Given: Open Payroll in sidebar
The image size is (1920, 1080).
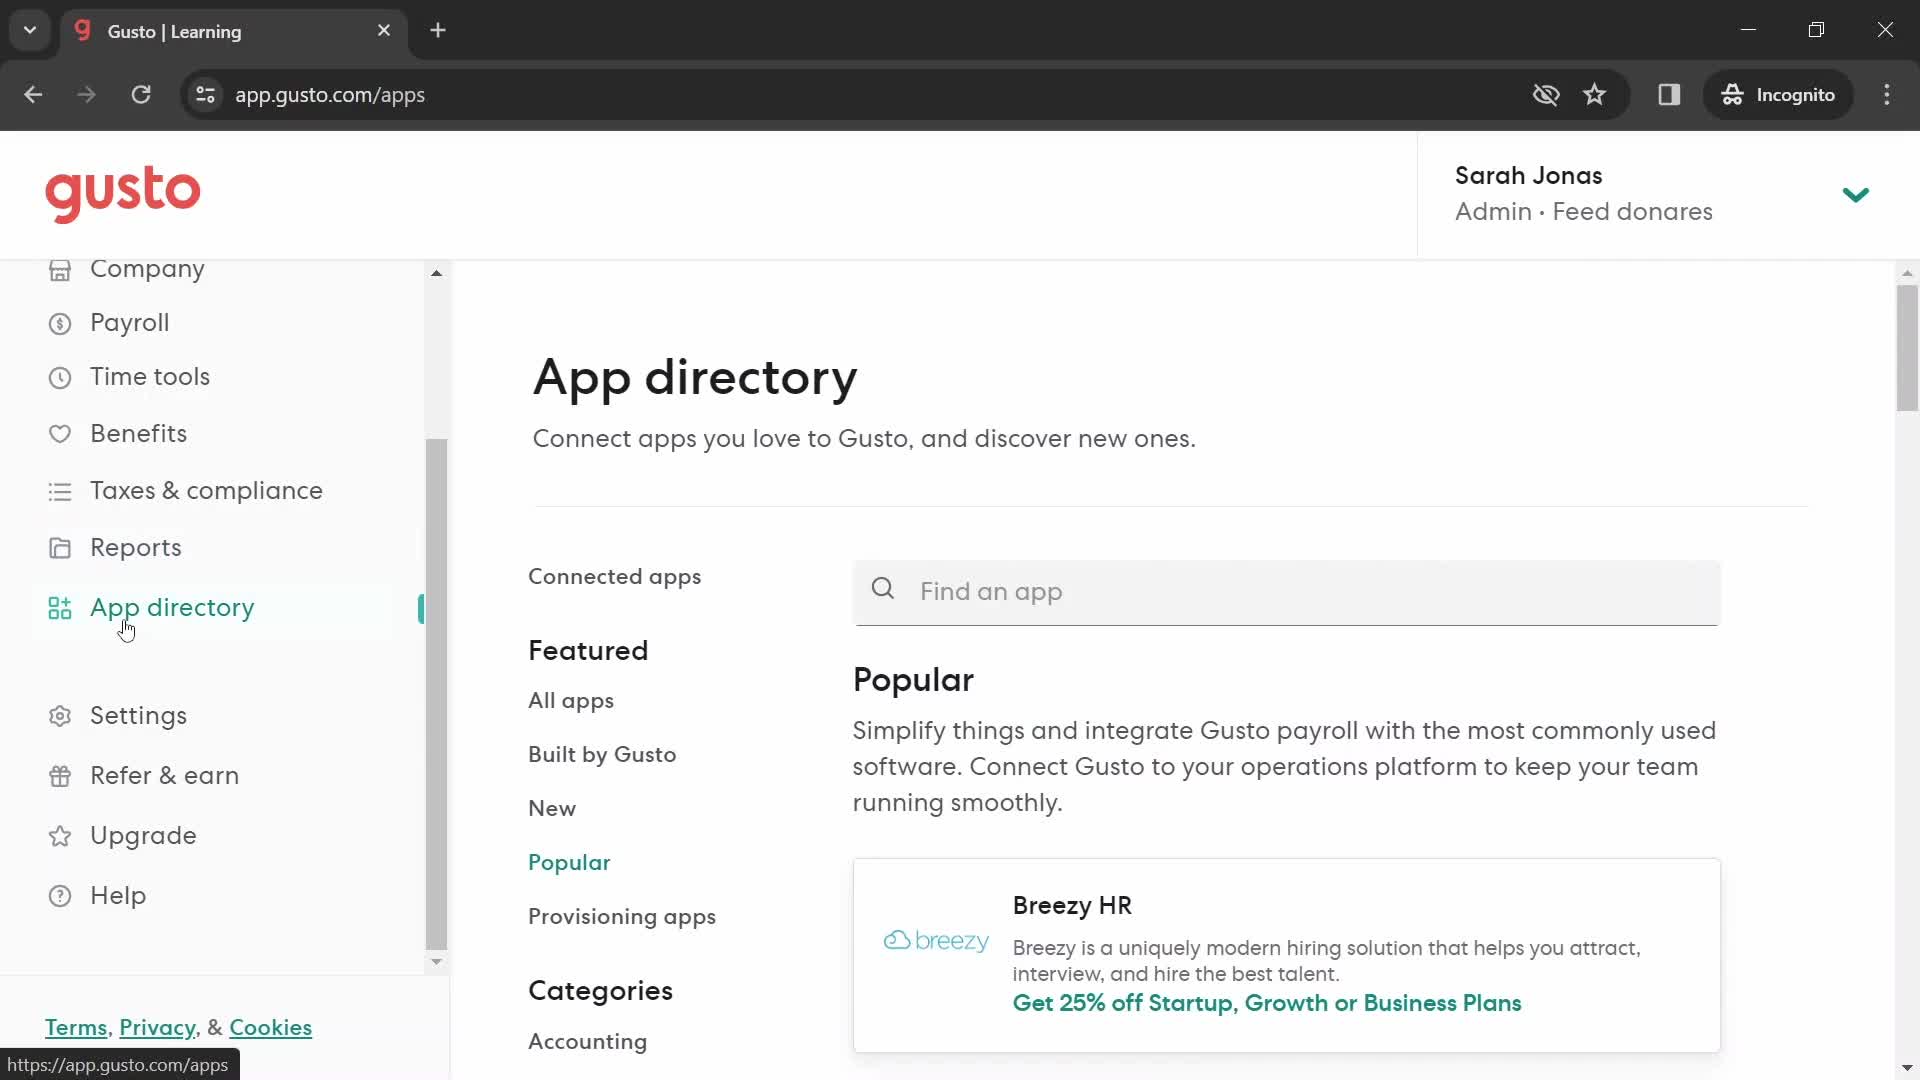Looking at the screenshot, I should point(130,323).
